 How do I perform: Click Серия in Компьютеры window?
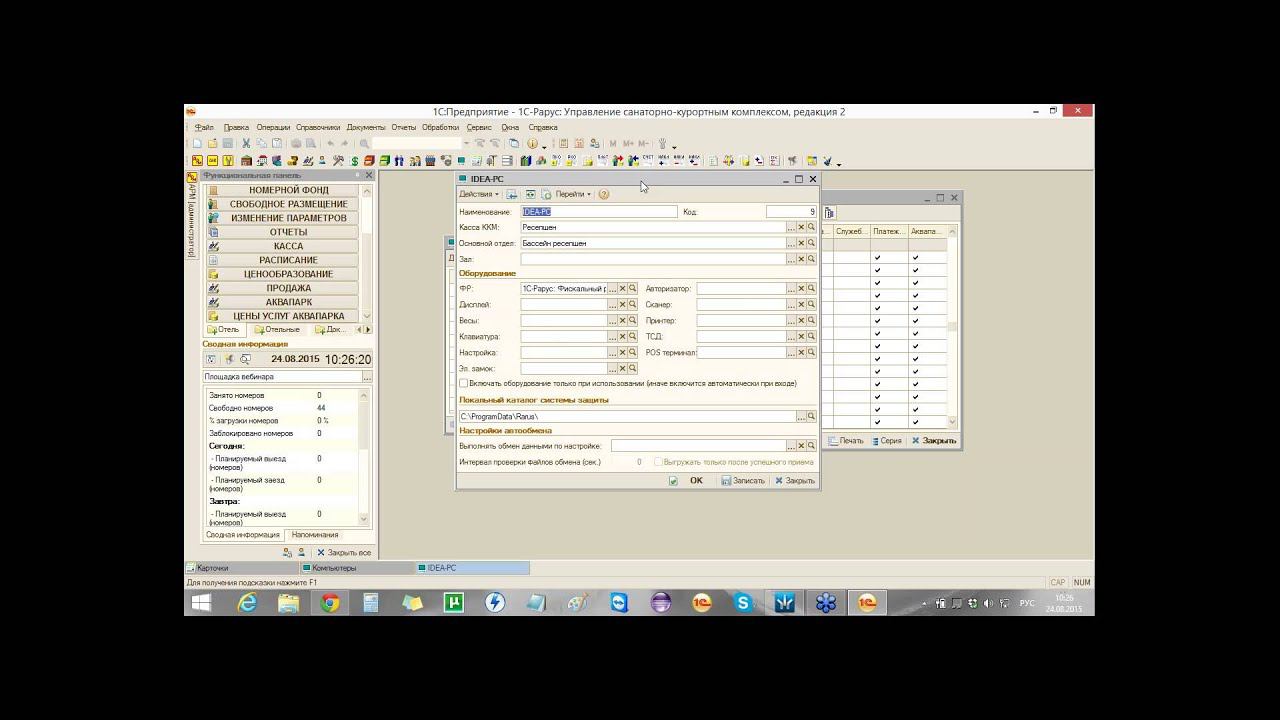(x=886, y=440)
